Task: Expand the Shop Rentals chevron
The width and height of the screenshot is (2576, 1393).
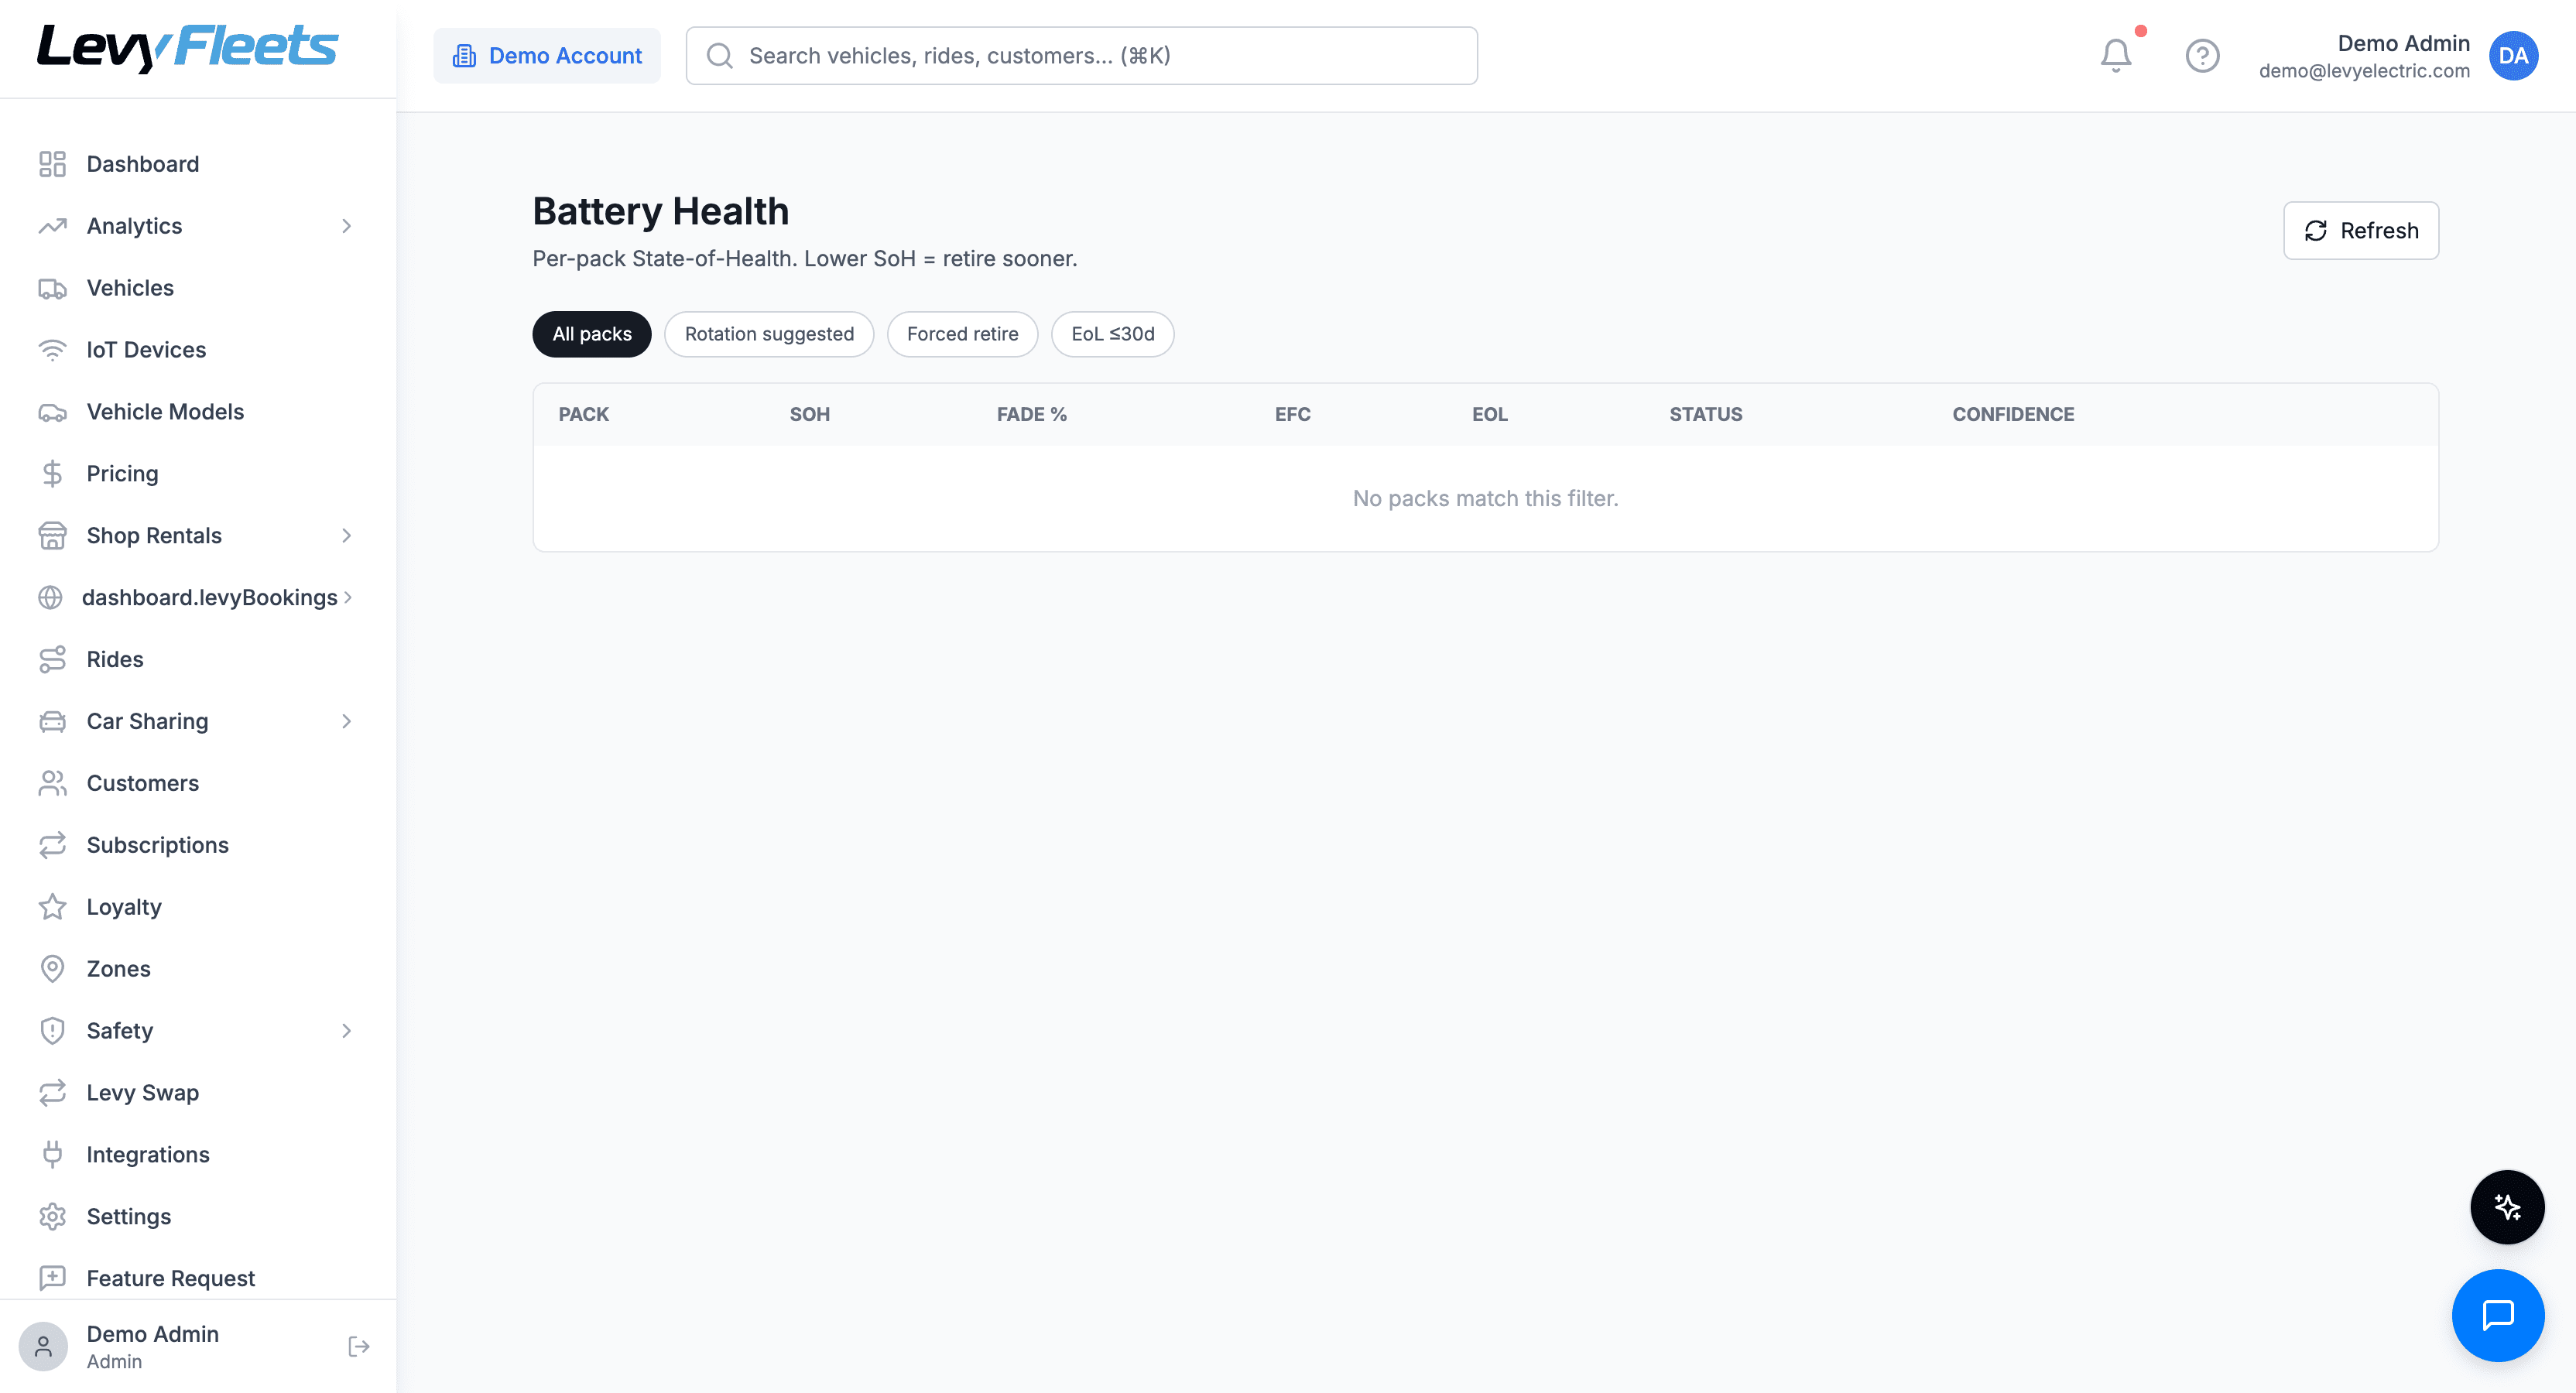Action: coord(347,536)
